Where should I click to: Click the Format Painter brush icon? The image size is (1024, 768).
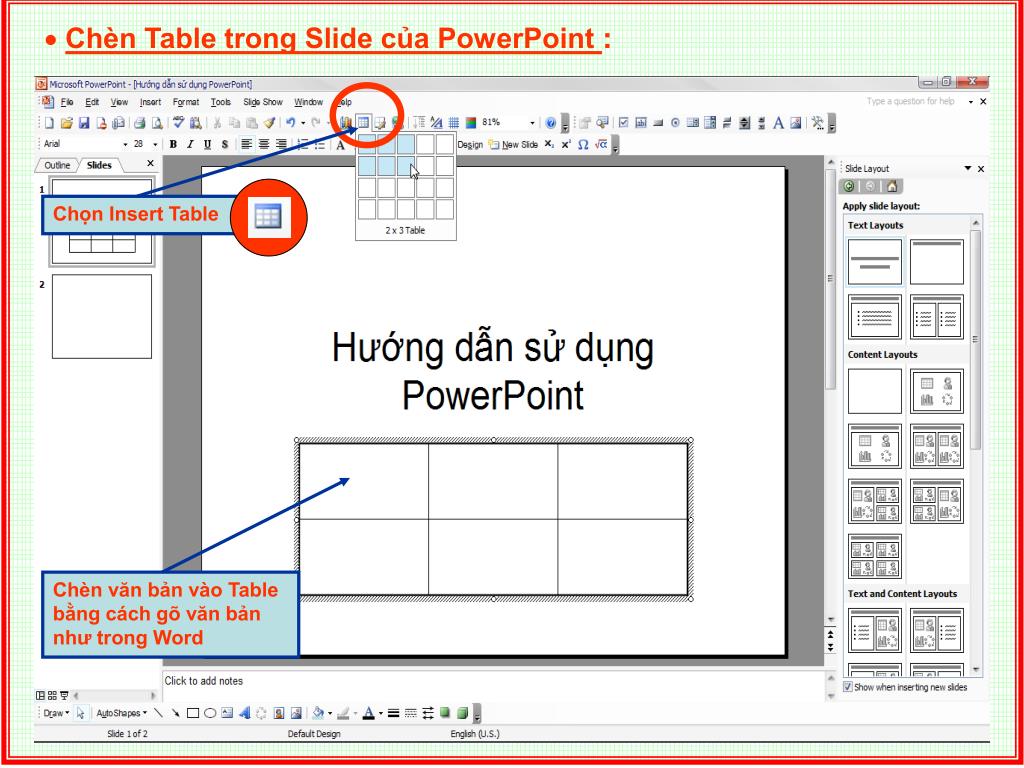269,123
